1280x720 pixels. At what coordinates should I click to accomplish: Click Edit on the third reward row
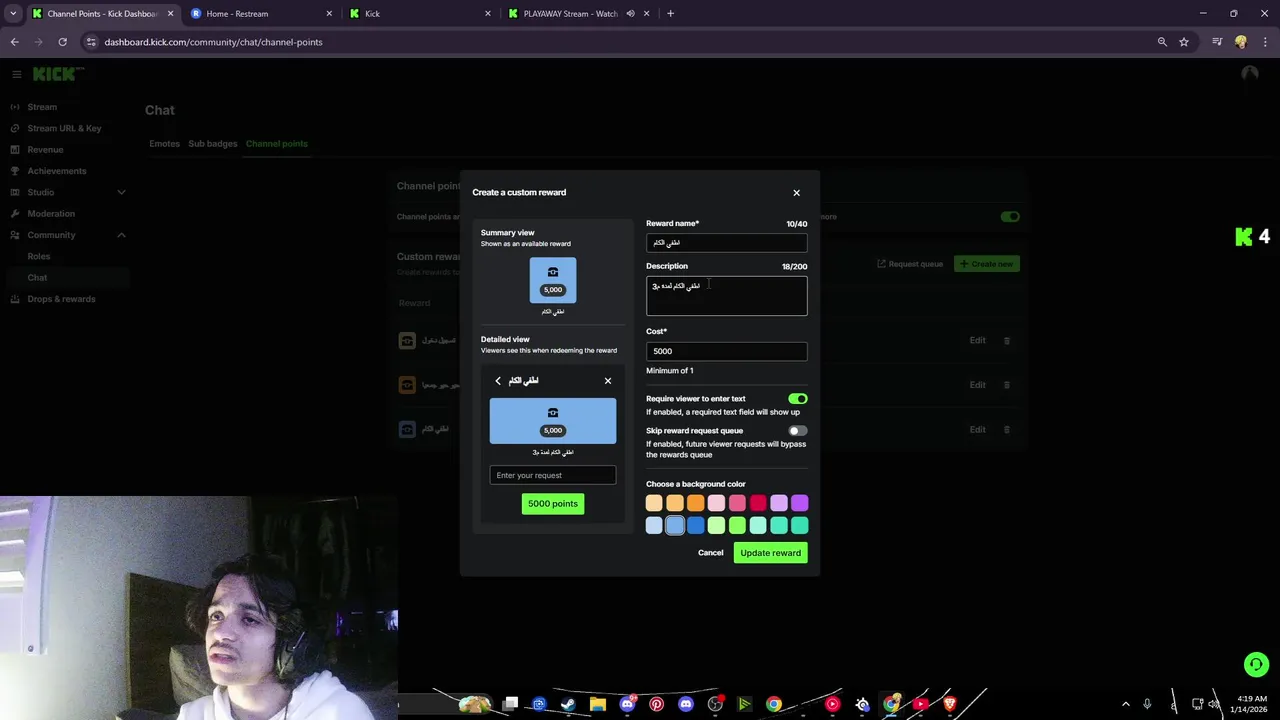coord(978,430)
